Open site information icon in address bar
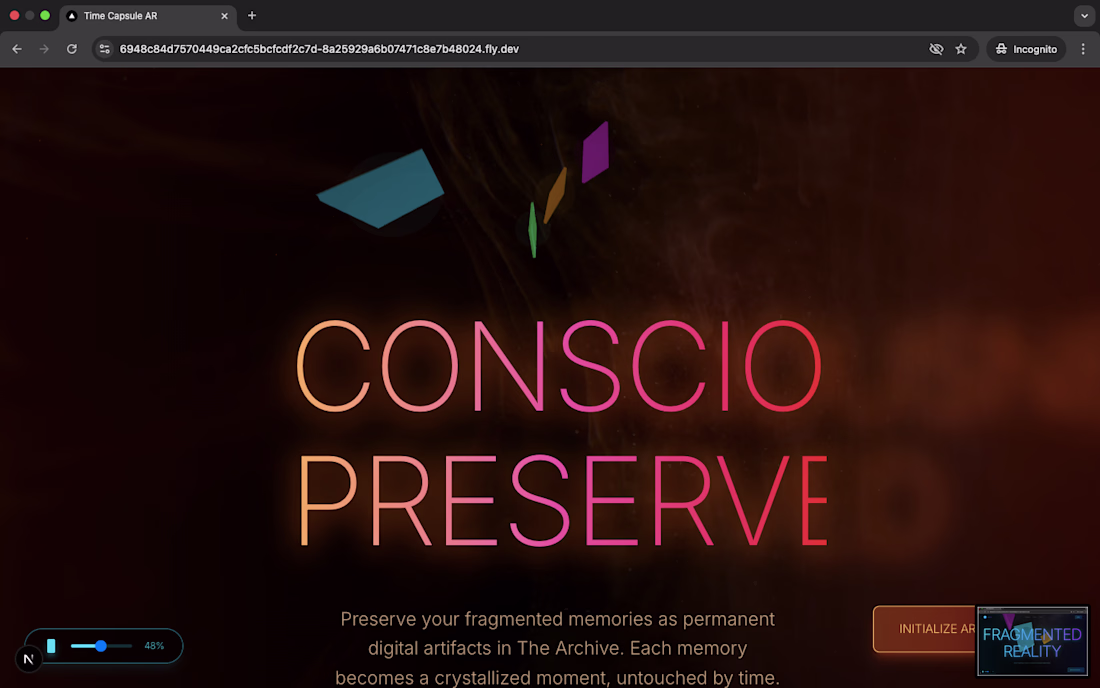 tap(105, 49)
